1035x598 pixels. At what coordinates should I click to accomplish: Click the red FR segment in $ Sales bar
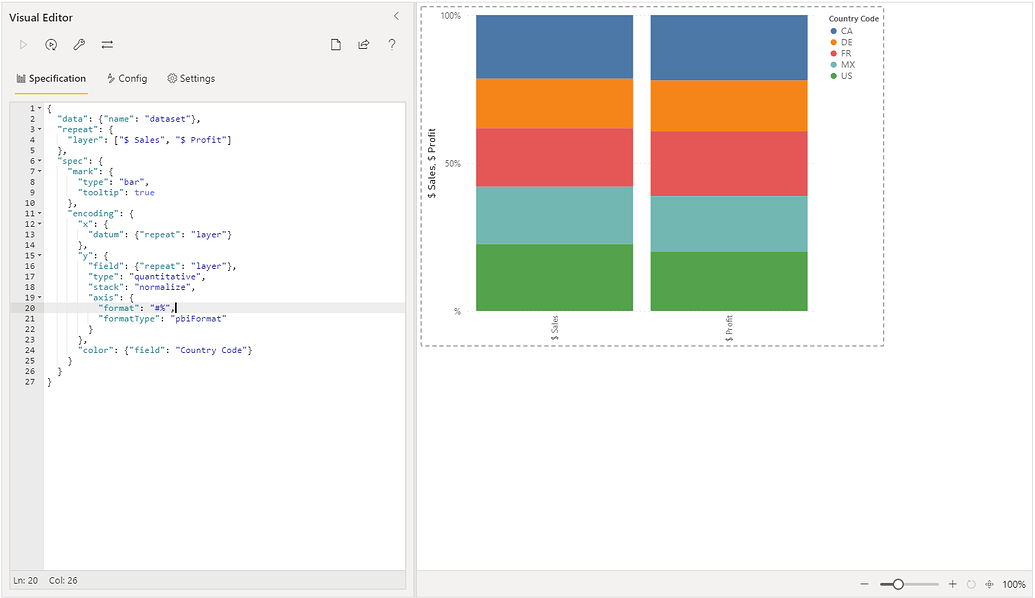point(554,157)
